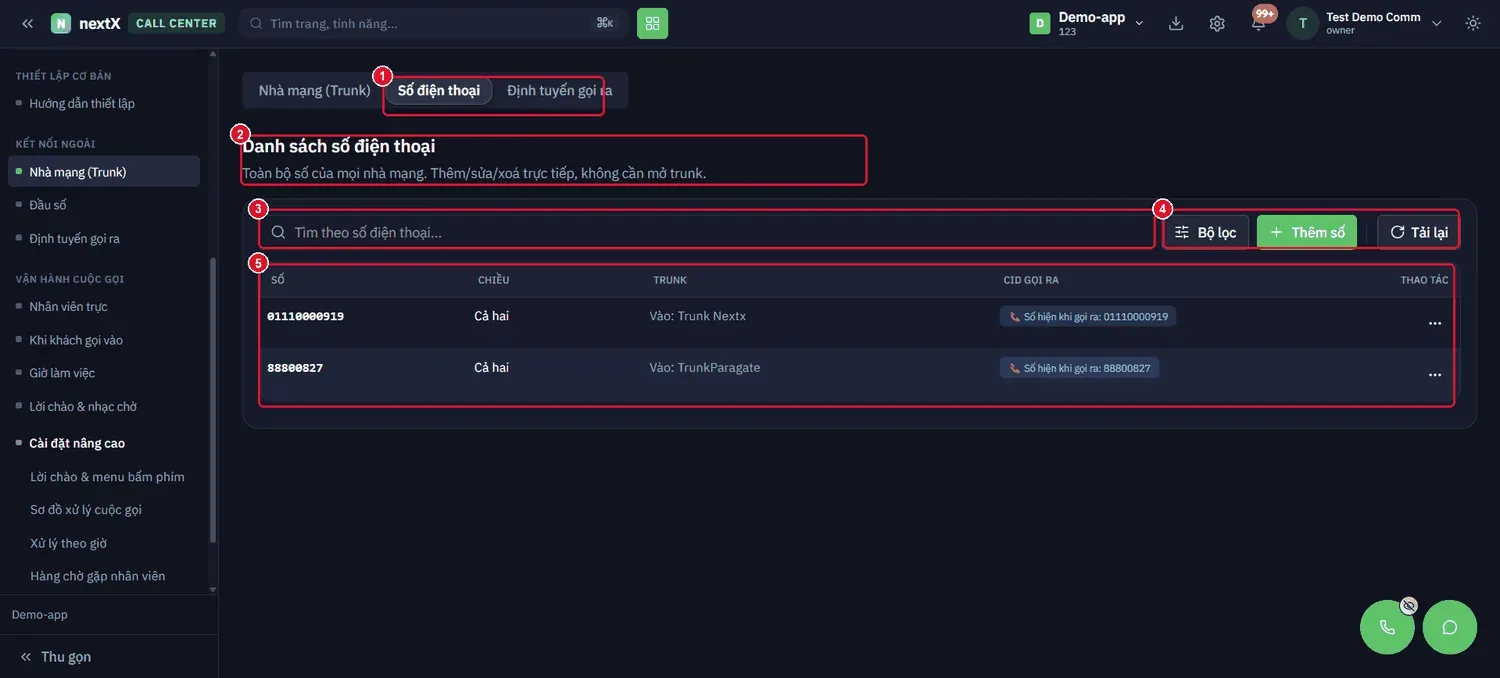Click the Tìm theo số điện thoại search field

coord(707,232)
